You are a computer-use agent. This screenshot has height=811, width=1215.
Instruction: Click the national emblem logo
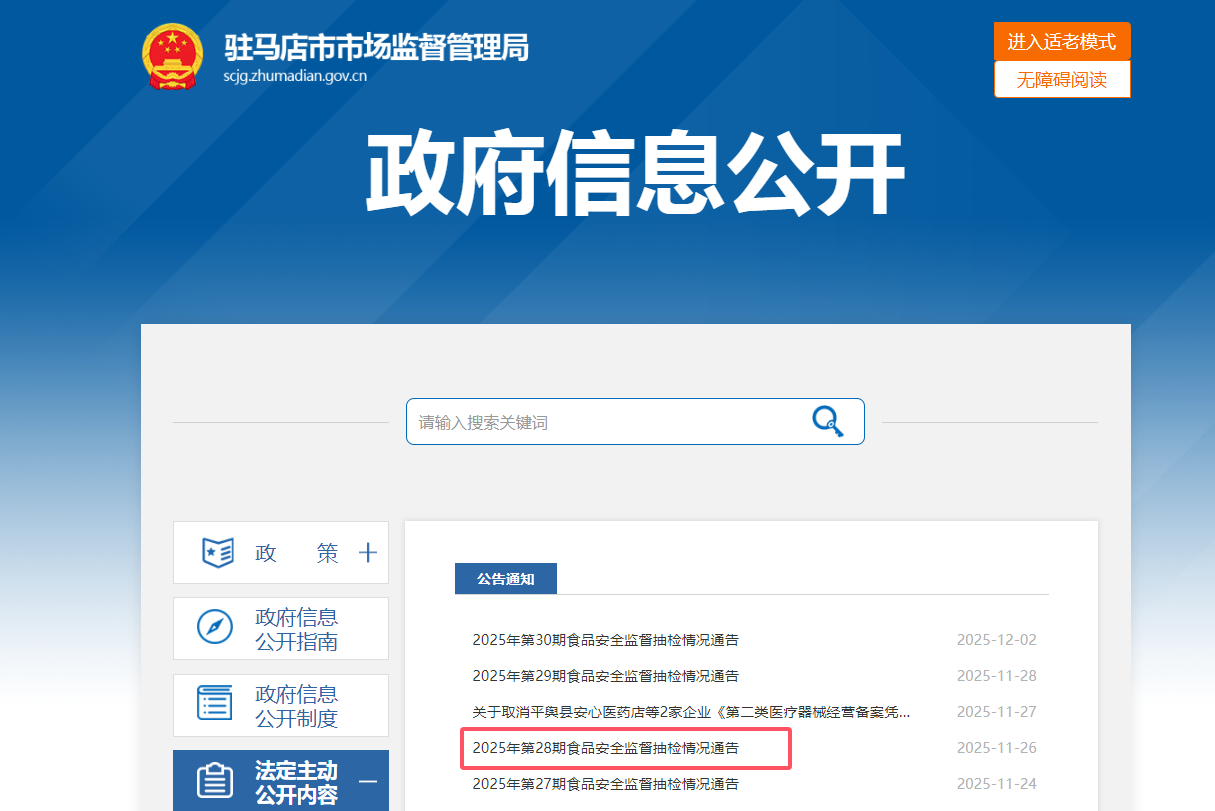172,56
